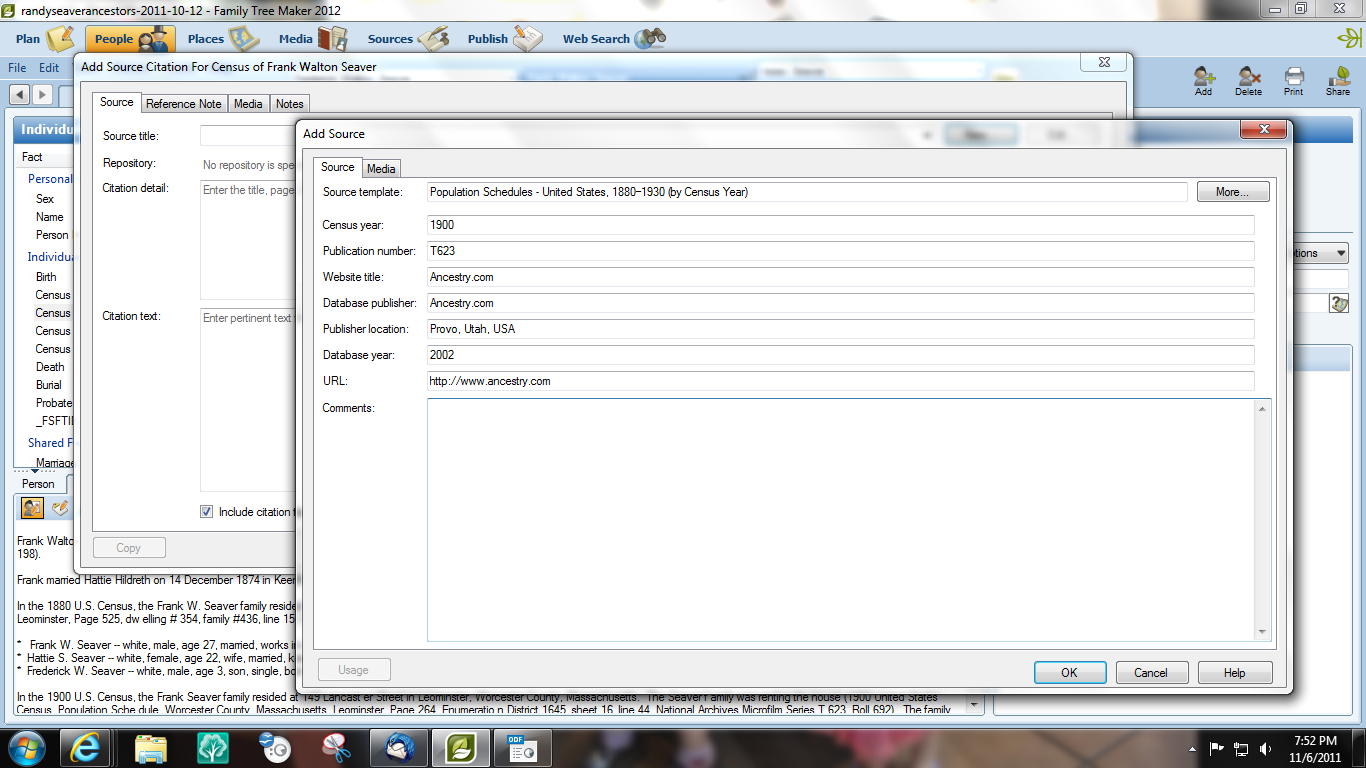Open the Edit menu
This screenshot has height=768, width=1366.
pyautogui.click(x=49, y=68)
